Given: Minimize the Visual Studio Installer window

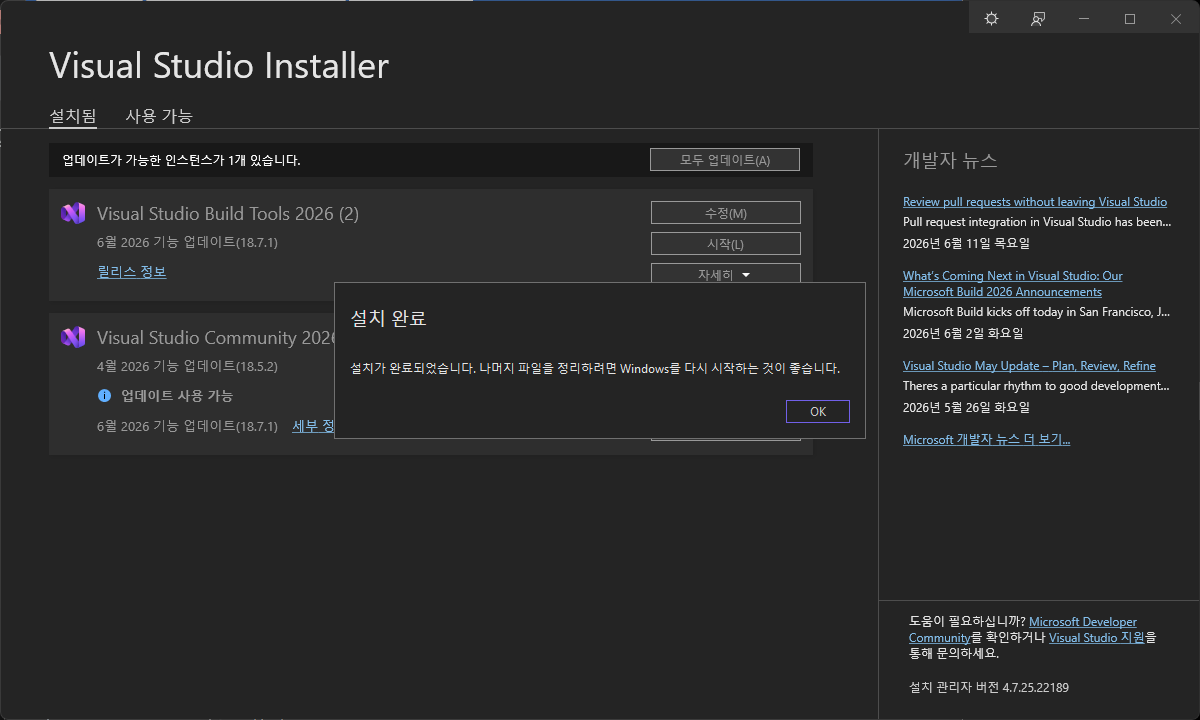Looking at the screenshot, I should click(x=1084, y=19).
